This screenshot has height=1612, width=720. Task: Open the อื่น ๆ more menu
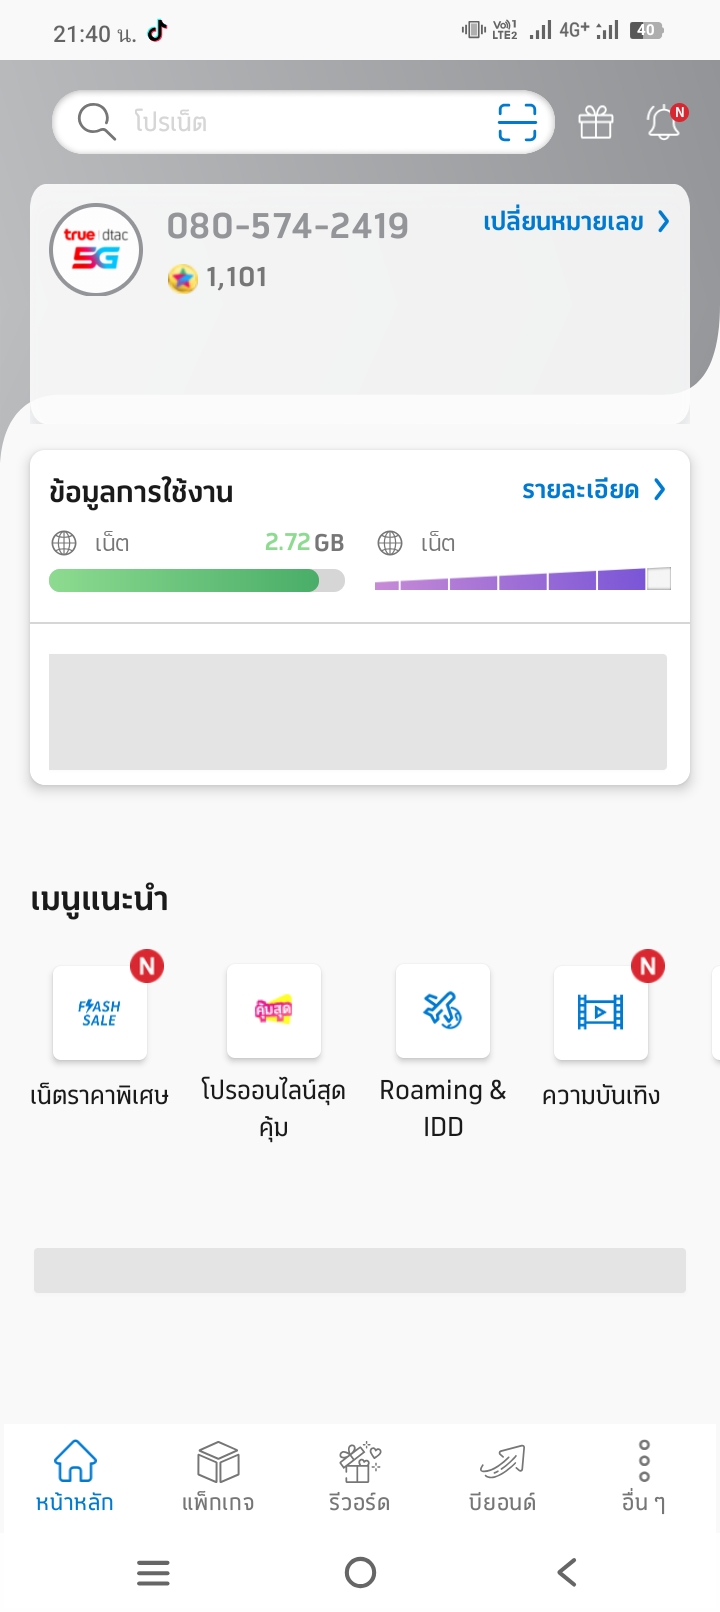pos(644,1475)
